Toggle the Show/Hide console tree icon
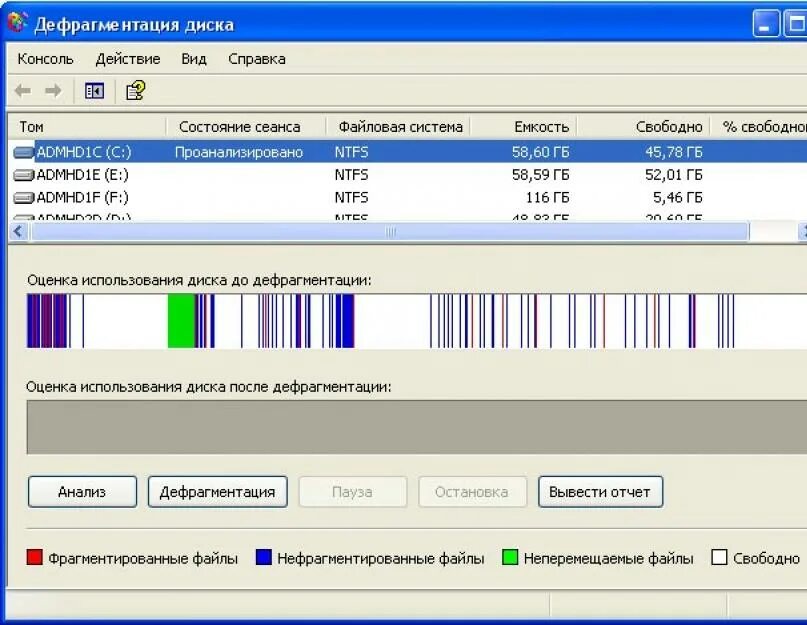The width and height of the screenshot is (807, 625). click(x=93, y=90)
